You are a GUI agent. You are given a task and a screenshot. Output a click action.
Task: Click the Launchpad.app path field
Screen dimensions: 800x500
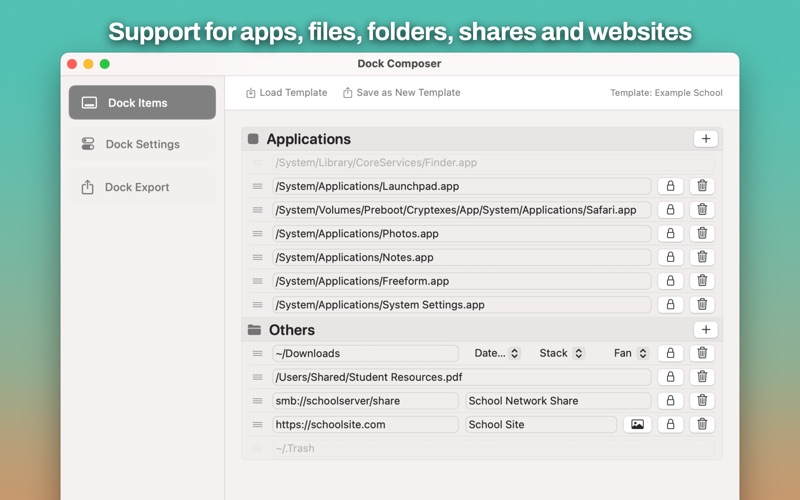[462, 186]
